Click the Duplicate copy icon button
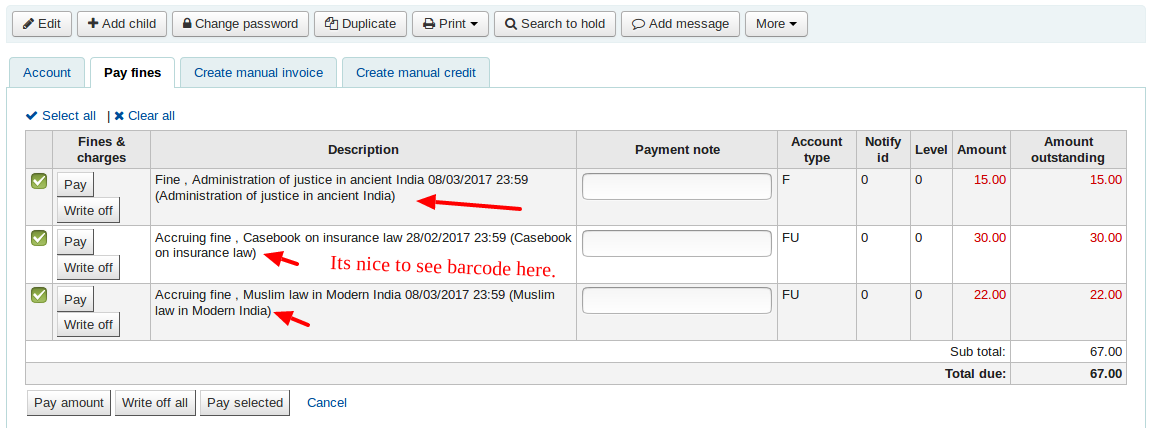The height and width of the screenshot is (428, 1150). pos(331,24)
